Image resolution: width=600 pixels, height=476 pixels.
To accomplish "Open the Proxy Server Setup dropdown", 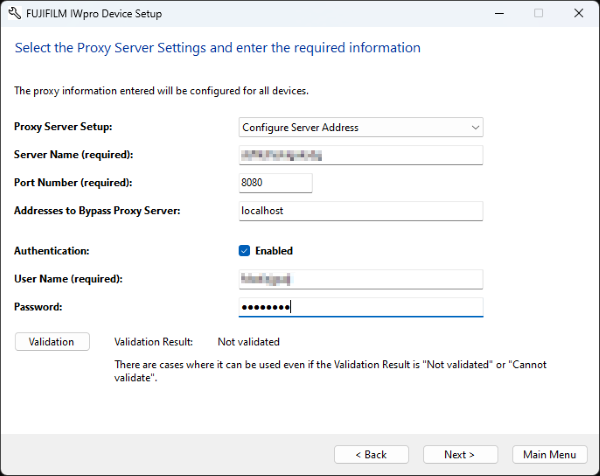I will pos(361,127).
